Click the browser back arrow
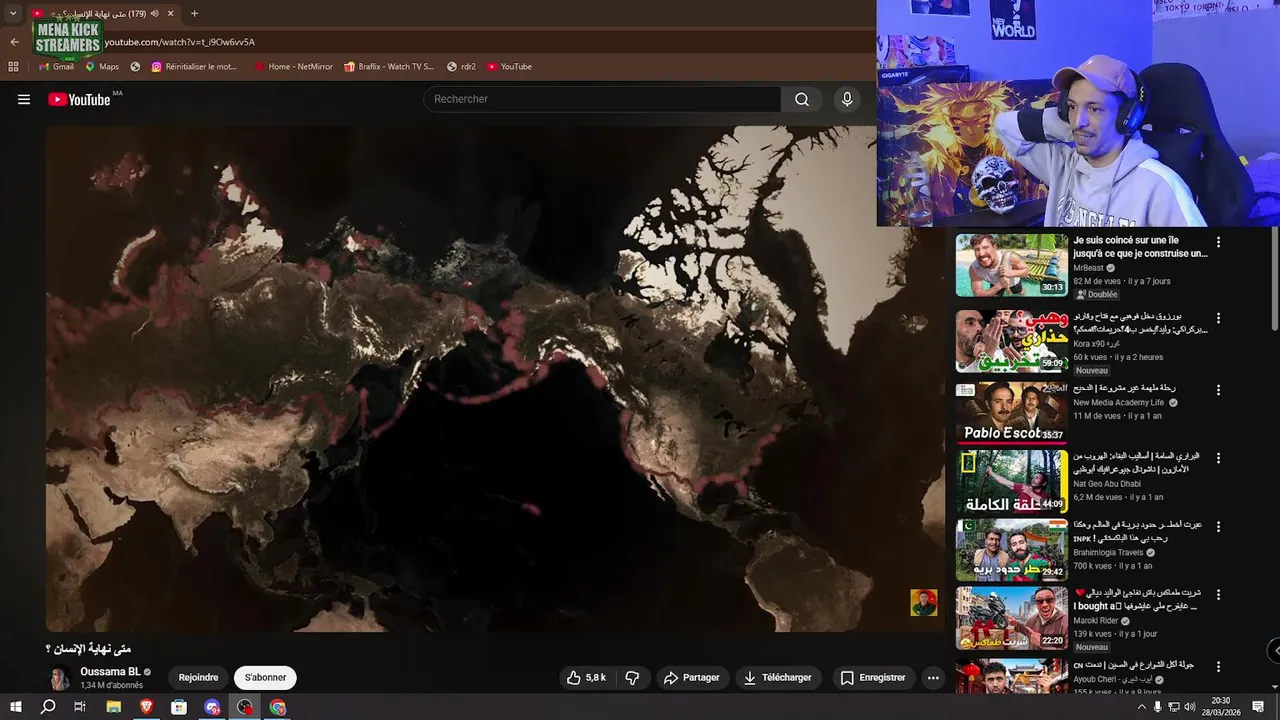The height and width of the screenshot is (720, 1280). (x=14, y=42)
